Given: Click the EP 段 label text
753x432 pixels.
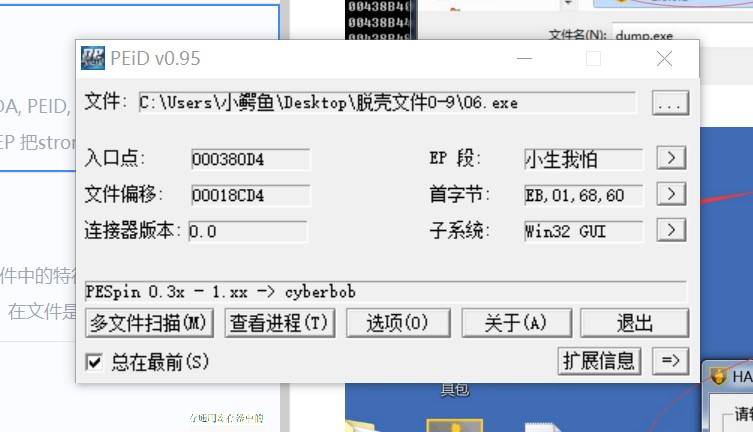Looking at the screenshot, I should 454,158.
